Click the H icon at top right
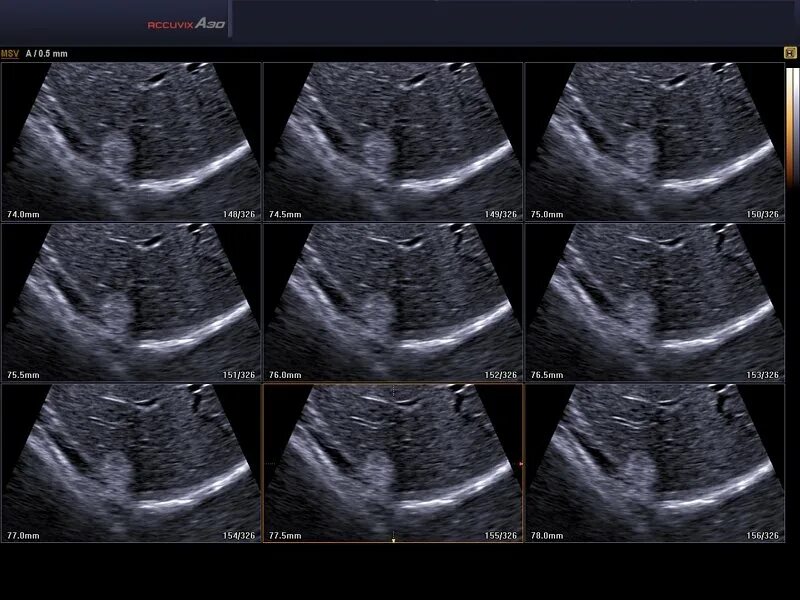The image size is (800, 600). tap(790, 53)
